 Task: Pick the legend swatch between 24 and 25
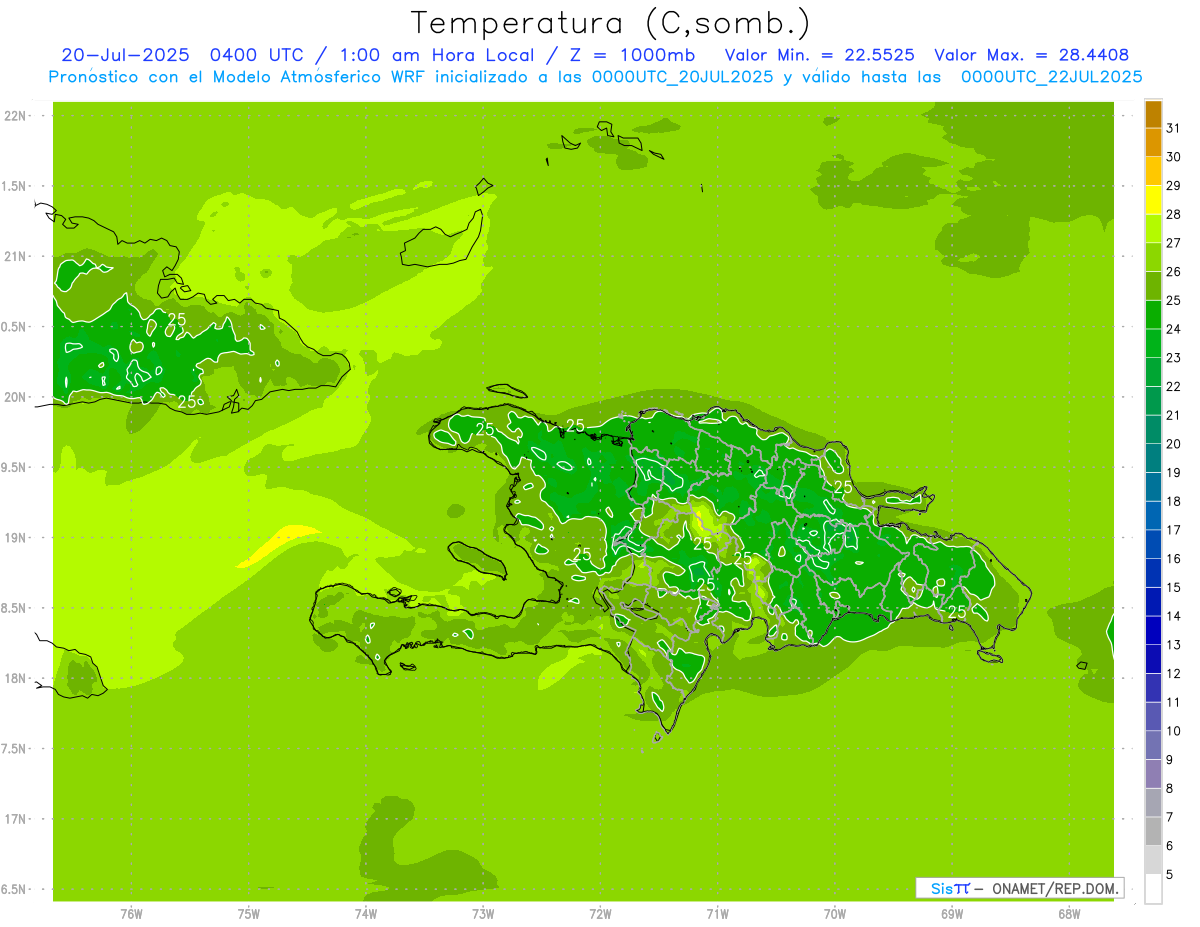point(1153,315)
